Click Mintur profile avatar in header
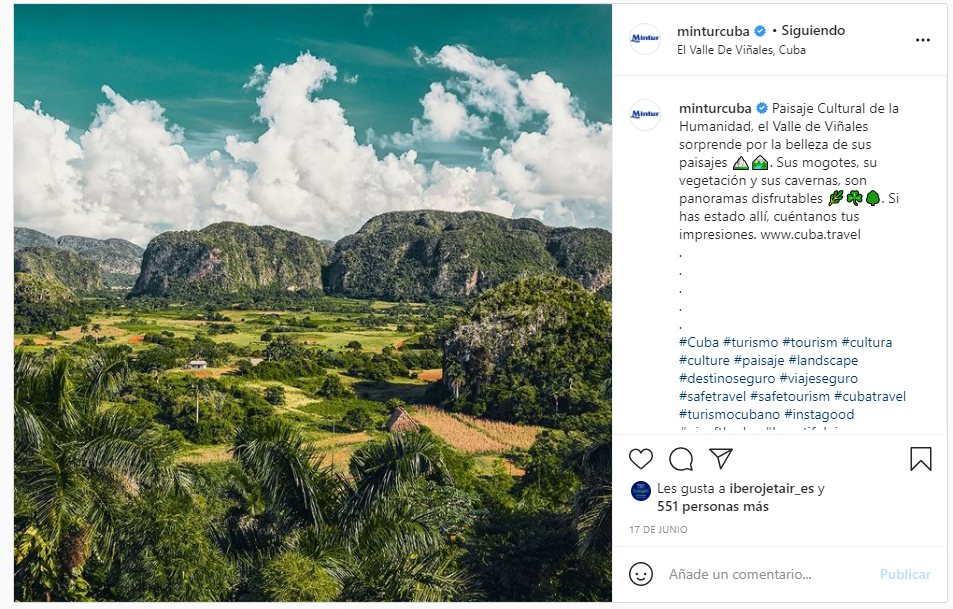 (x=645, y=39)
